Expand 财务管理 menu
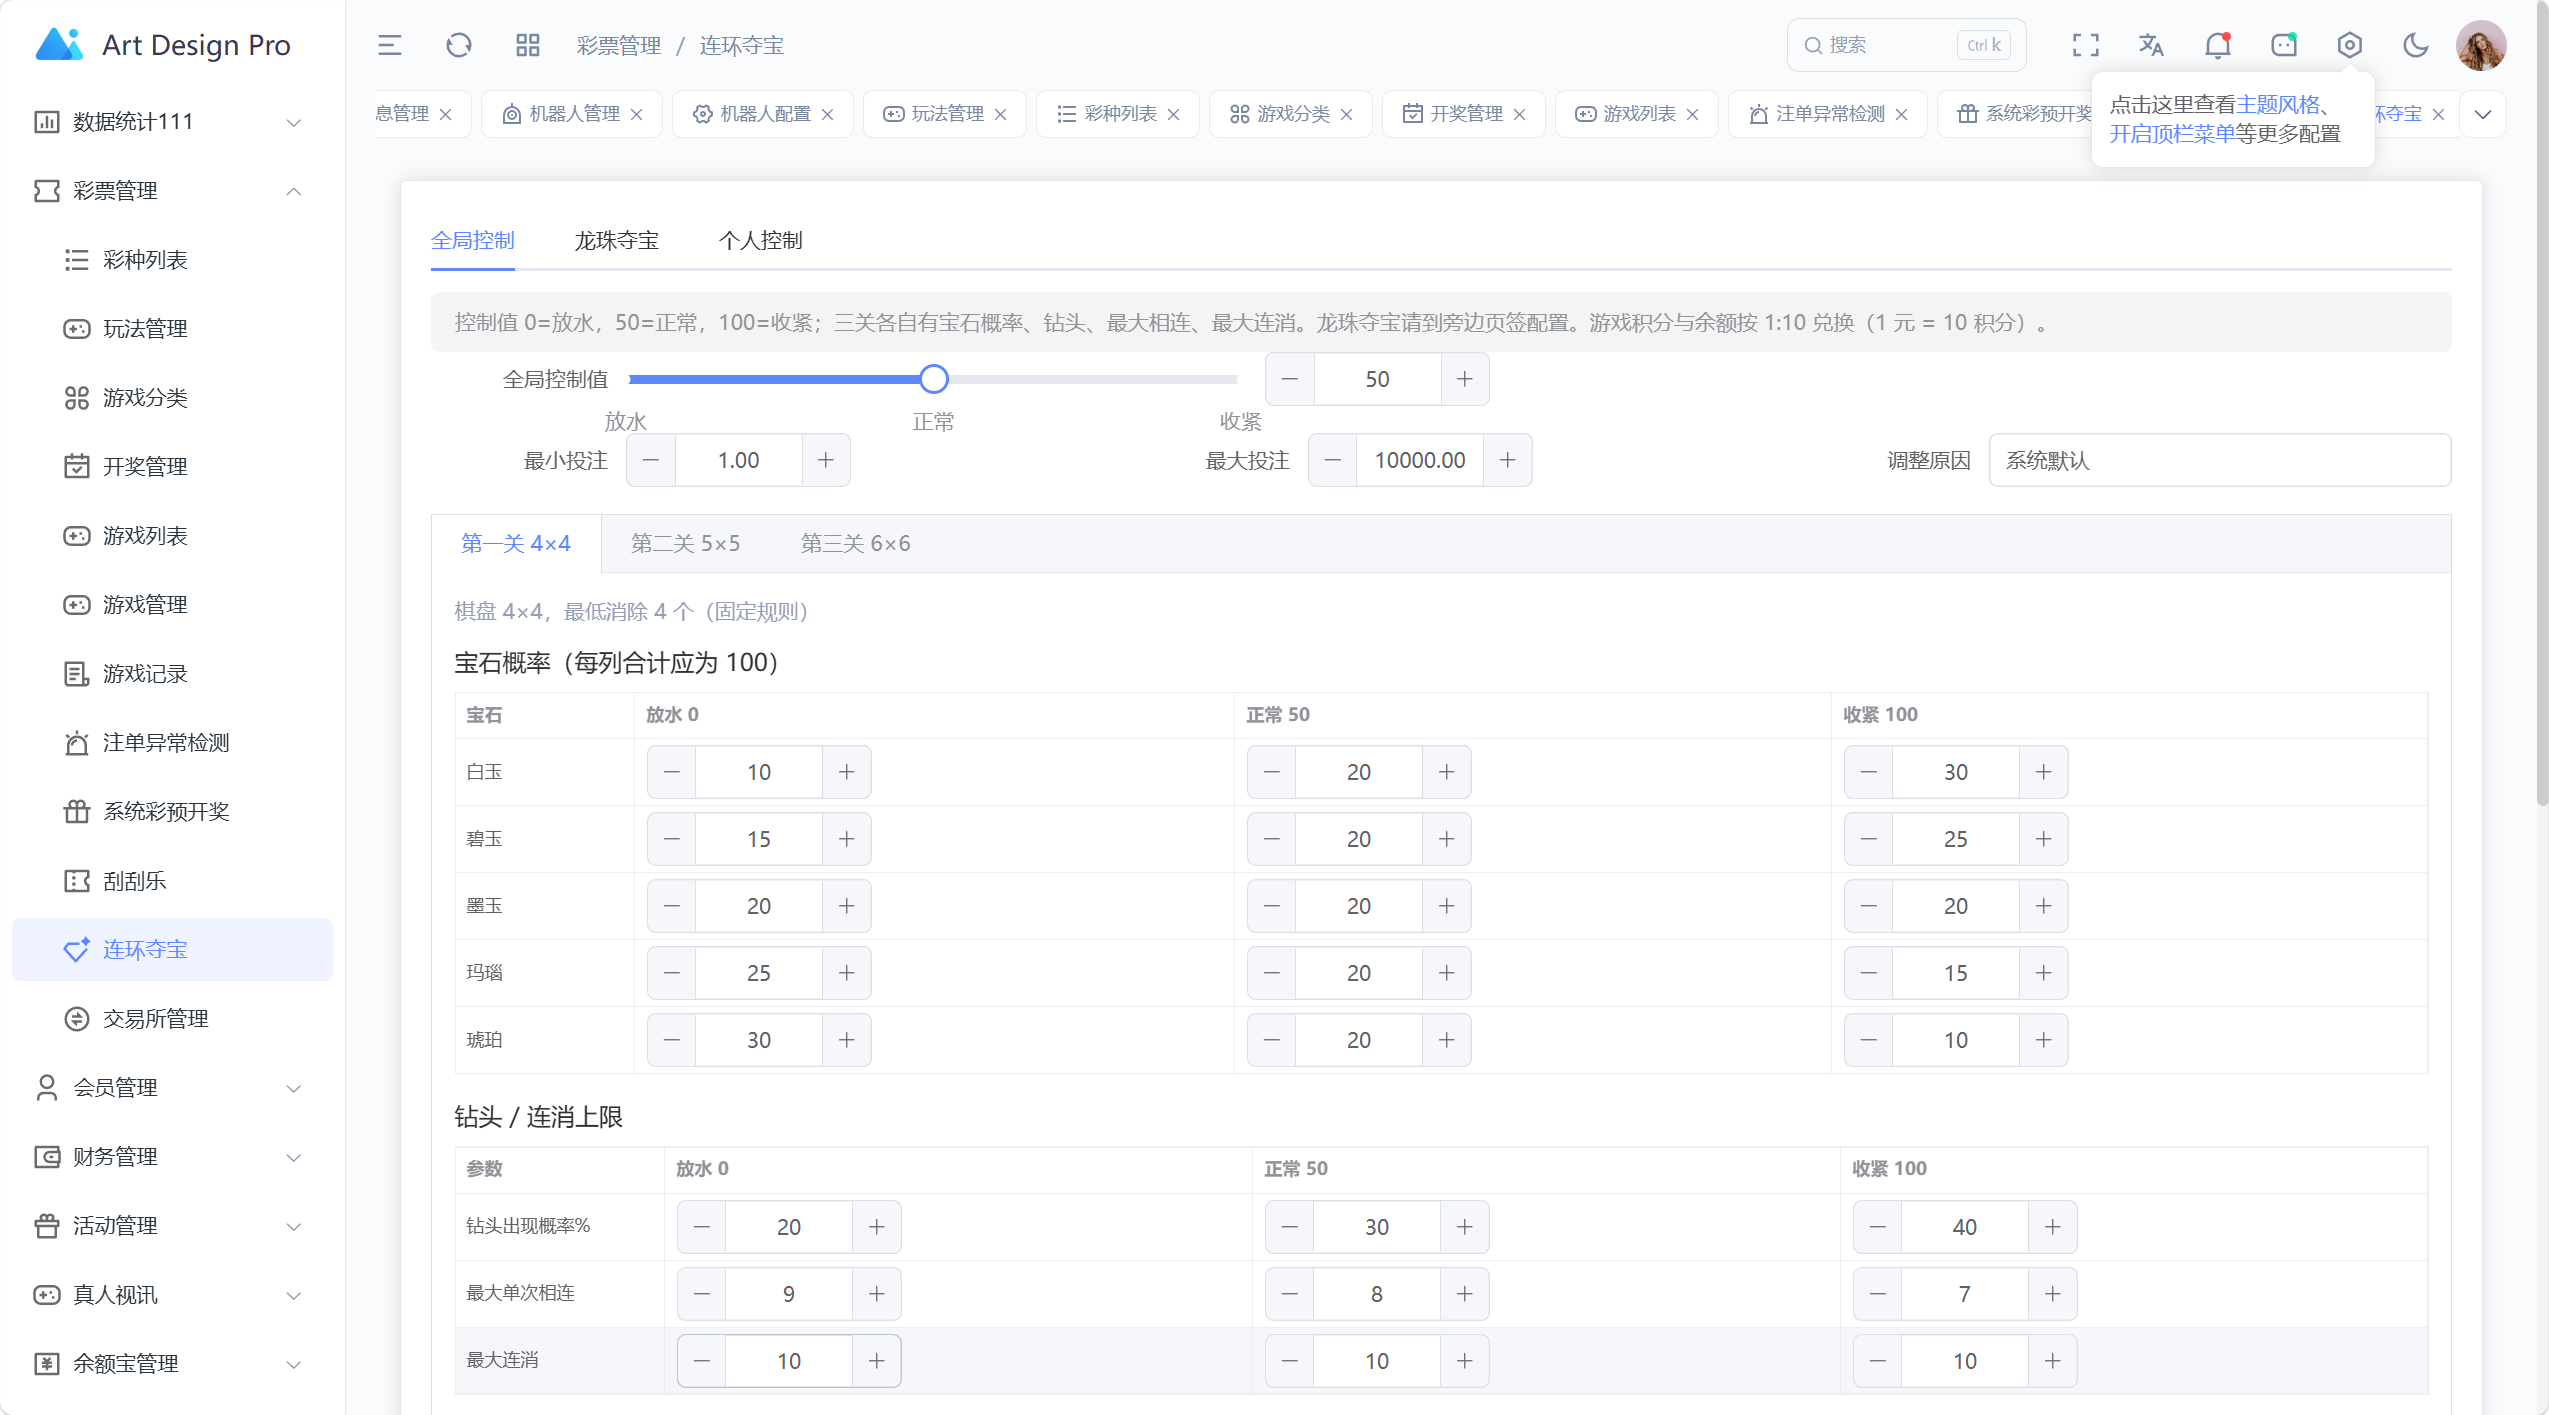This screenshot has width=2549, height=1415. click(x=172, y=1157)
